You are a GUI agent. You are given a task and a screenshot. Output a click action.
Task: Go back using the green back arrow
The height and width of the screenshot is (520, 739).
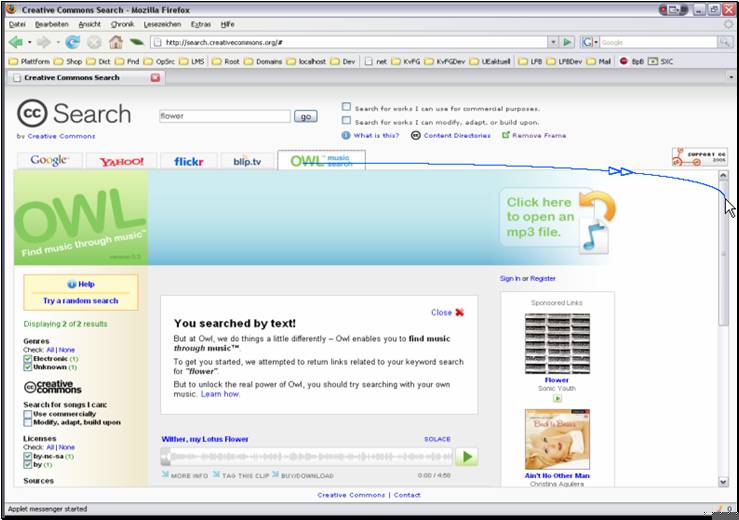[x=15, y=42]
